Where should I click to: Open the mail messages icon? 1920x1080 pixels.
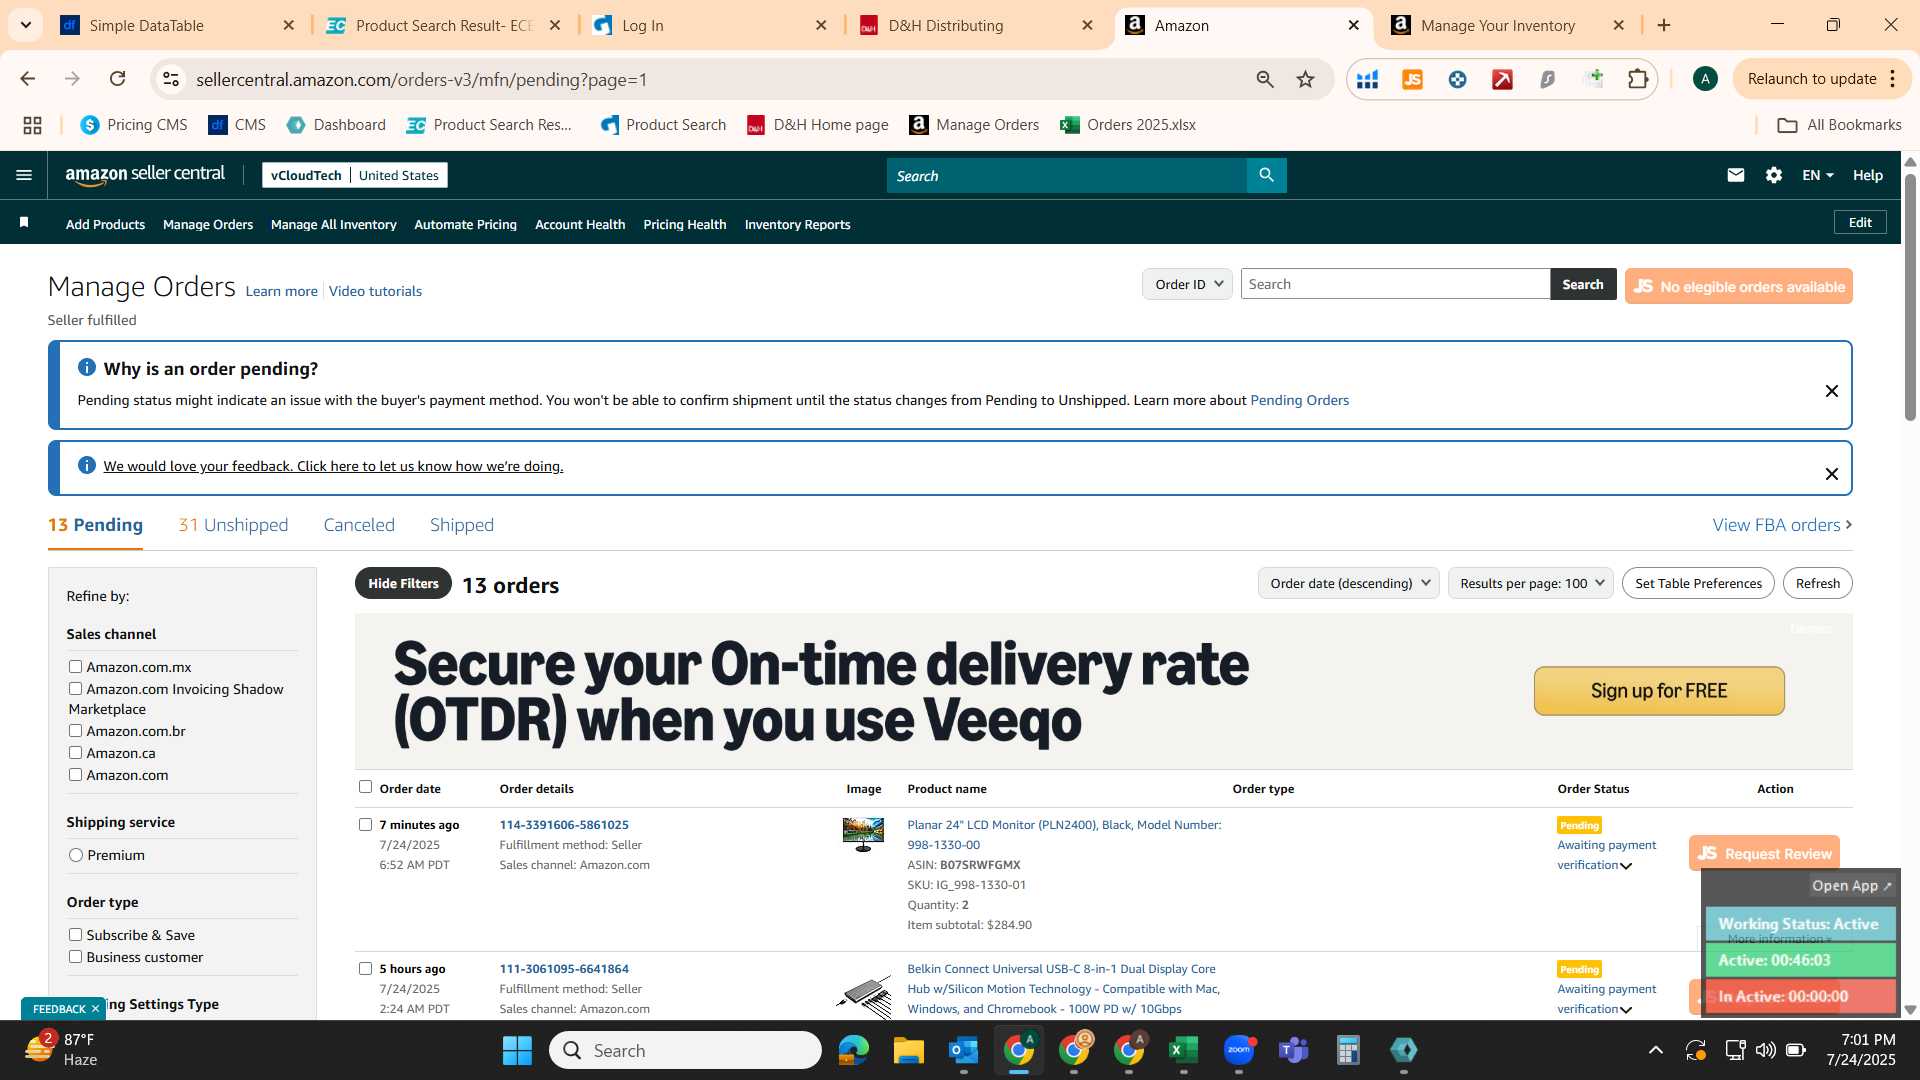click(1736, 175)
